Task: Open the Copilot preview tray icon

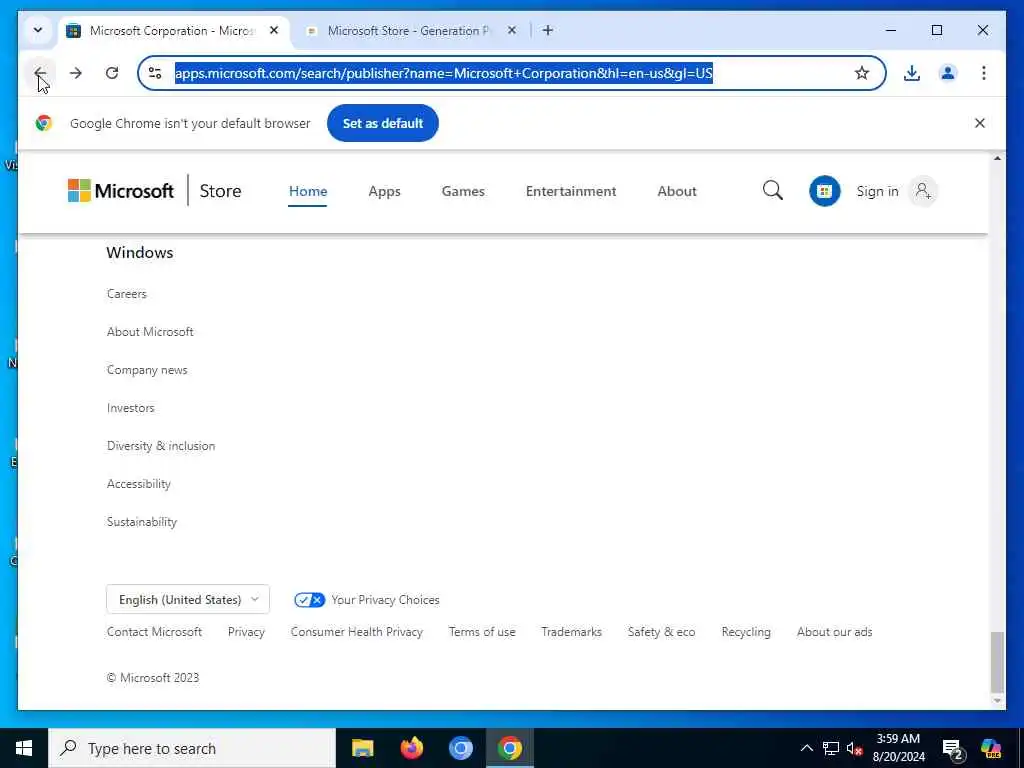Action: coord(991,748)
